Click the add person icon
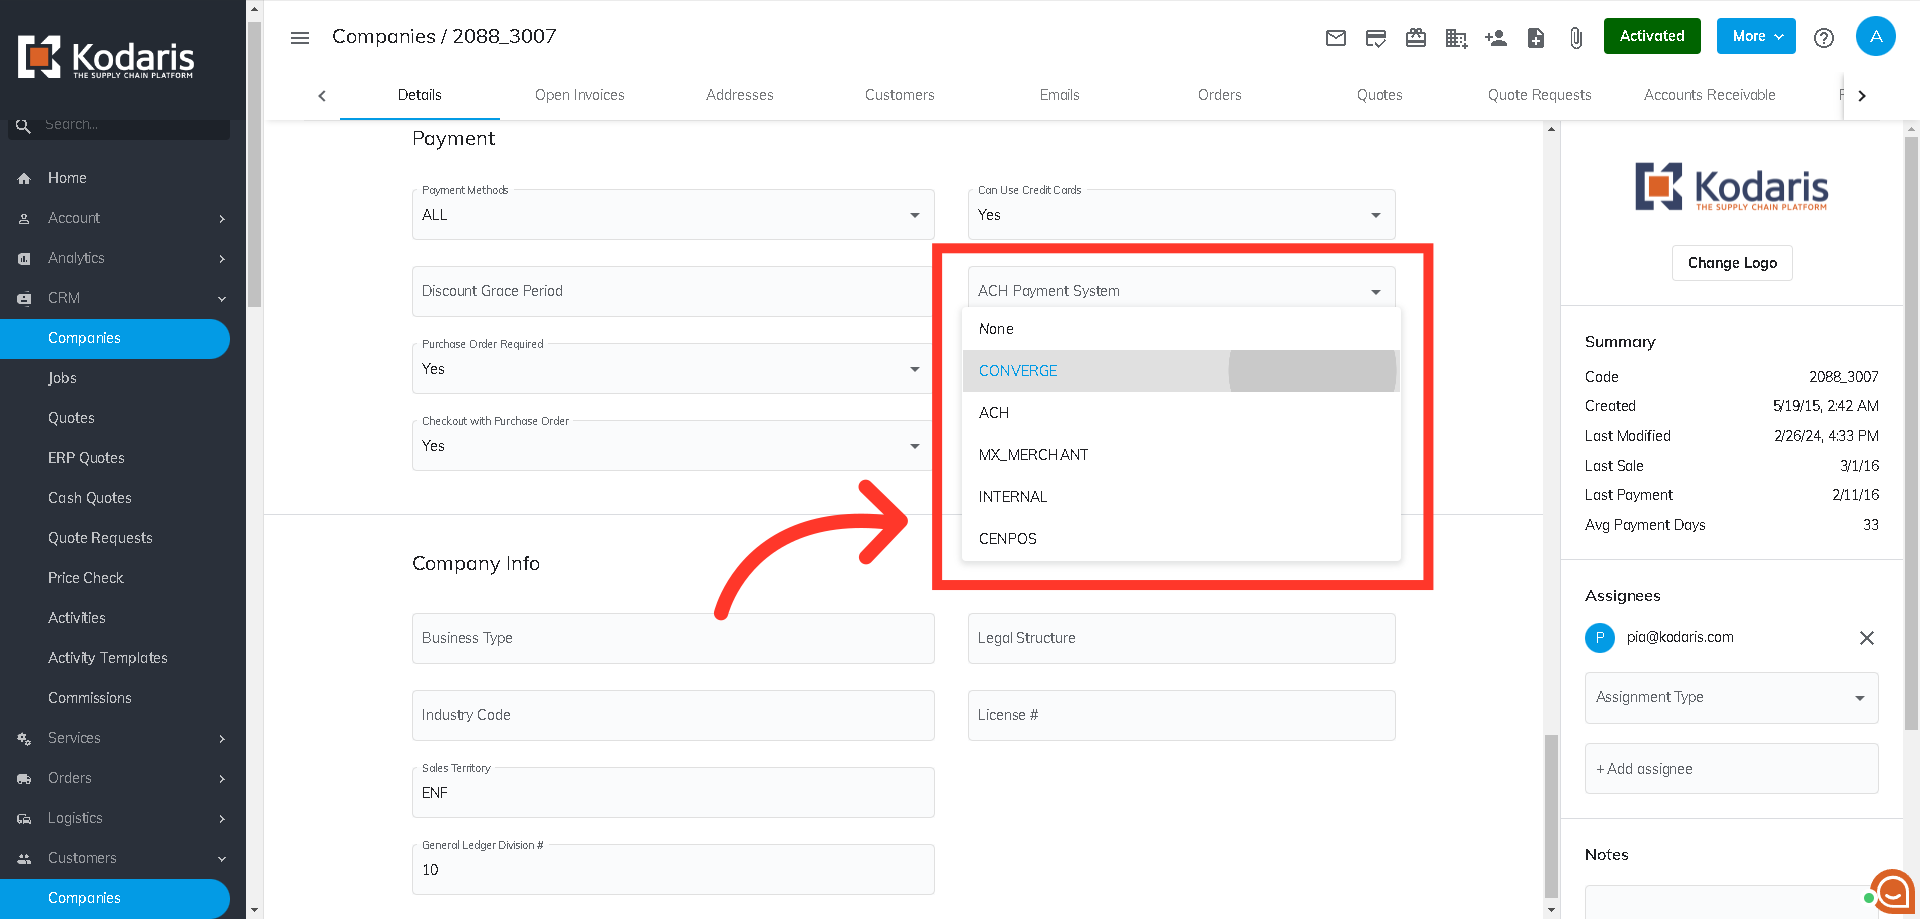 [1496, 38]
